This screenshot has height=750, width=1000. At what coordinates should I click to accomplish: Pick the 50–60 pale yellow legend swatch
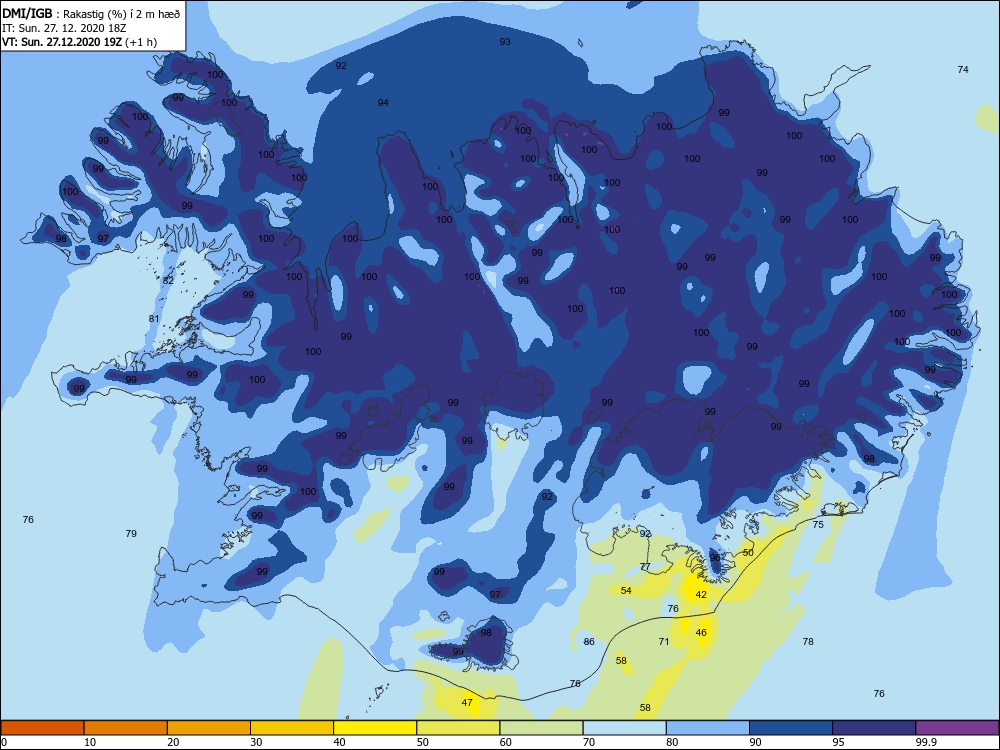pos(458,728)
